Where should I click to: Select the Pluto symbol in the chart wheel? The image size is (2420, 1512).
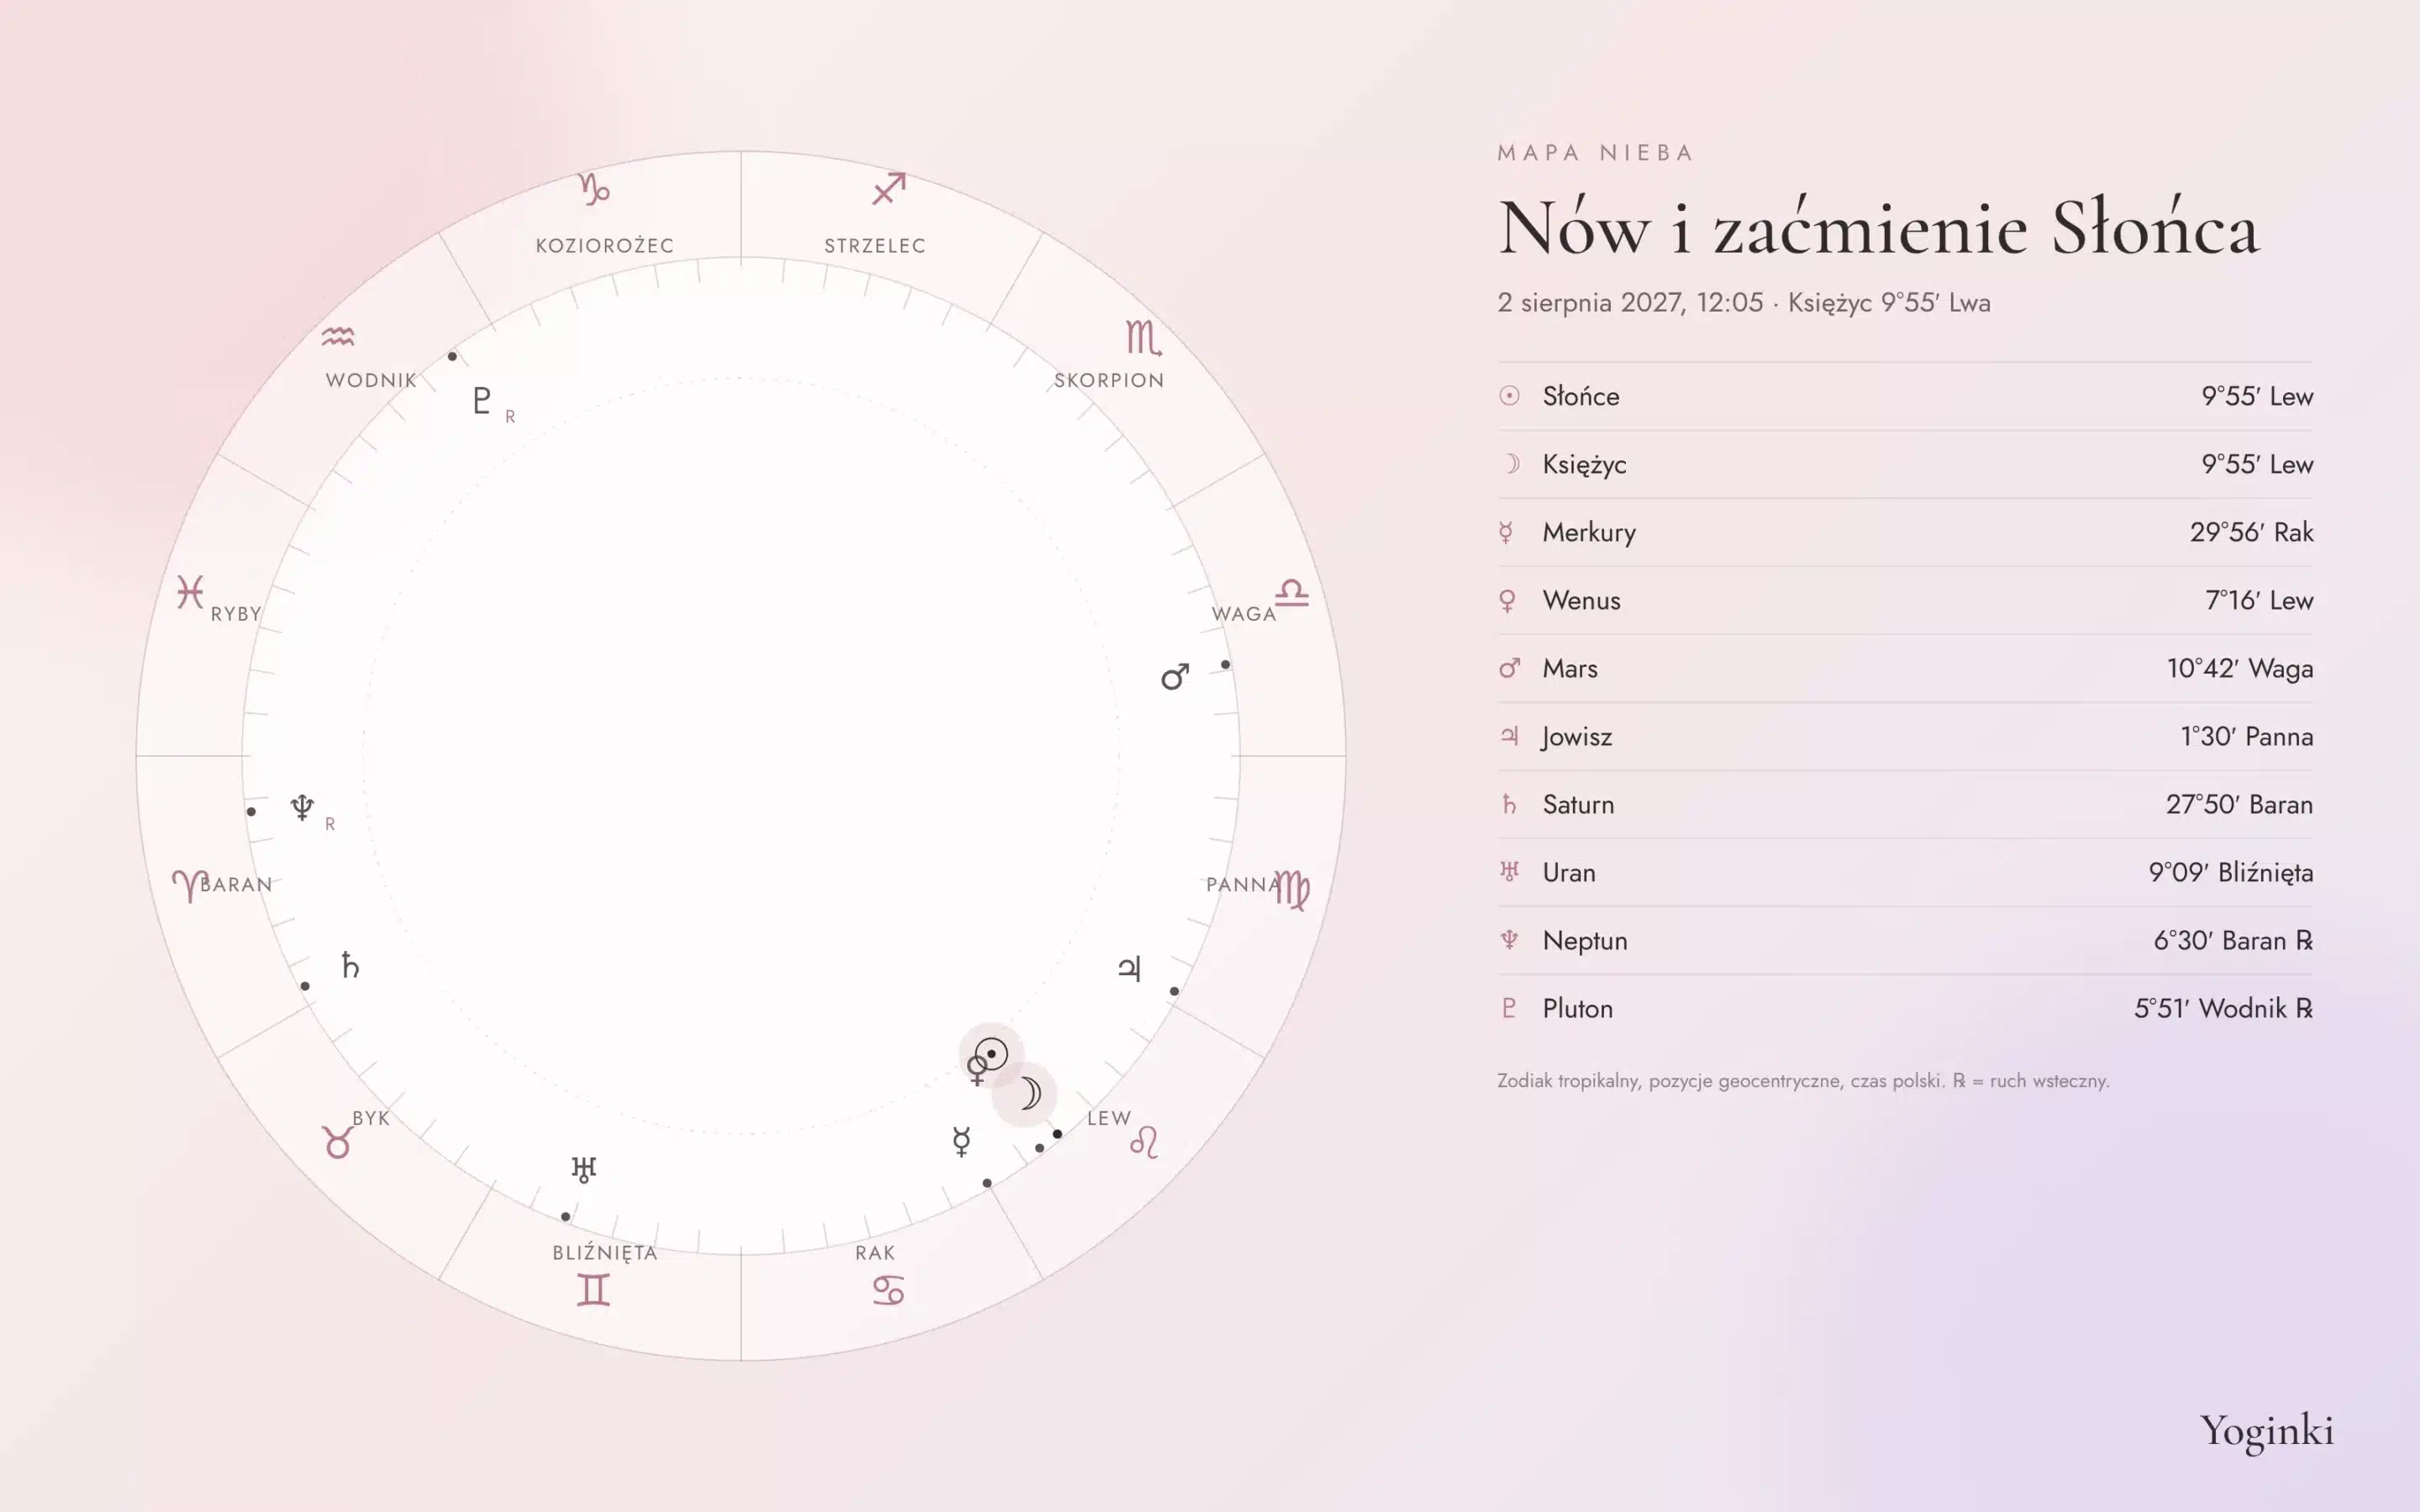click(481, 400)
